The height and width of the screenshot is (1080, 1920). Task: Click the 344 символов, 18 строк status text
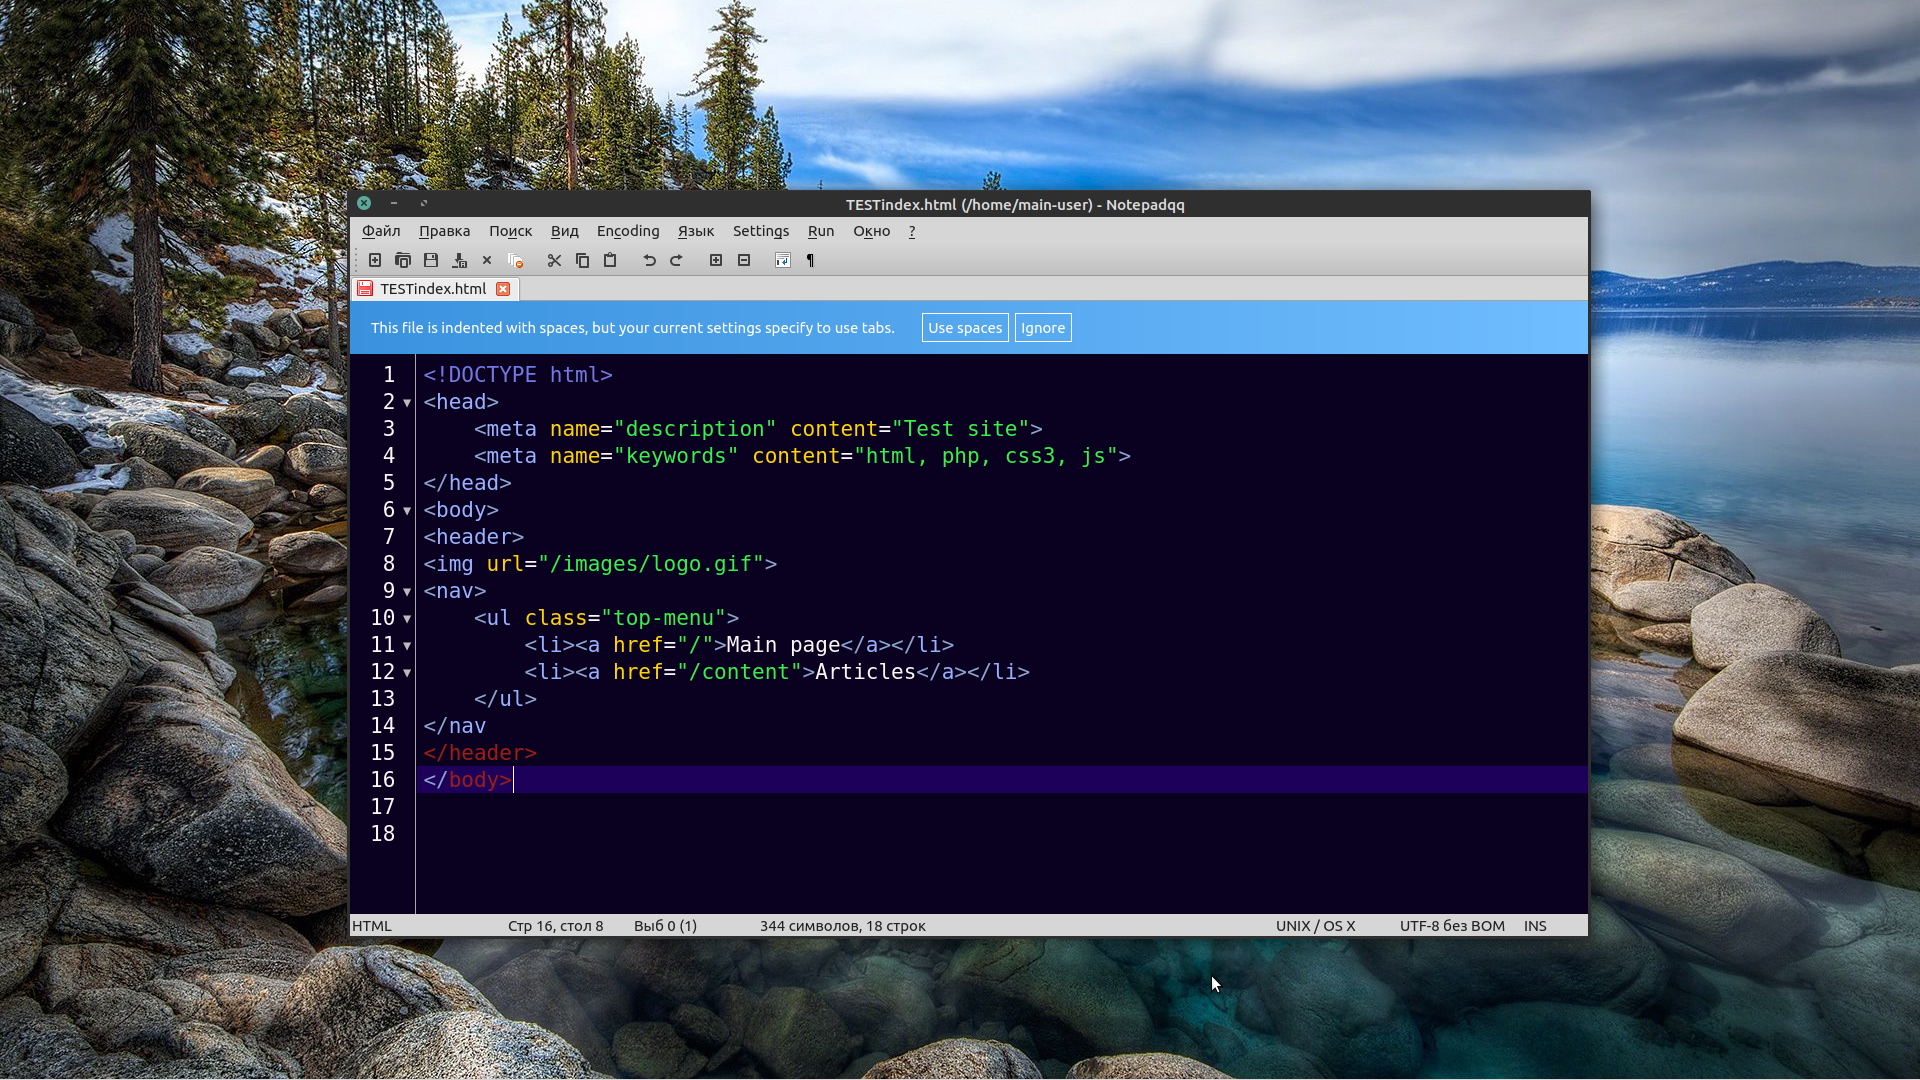842,926
